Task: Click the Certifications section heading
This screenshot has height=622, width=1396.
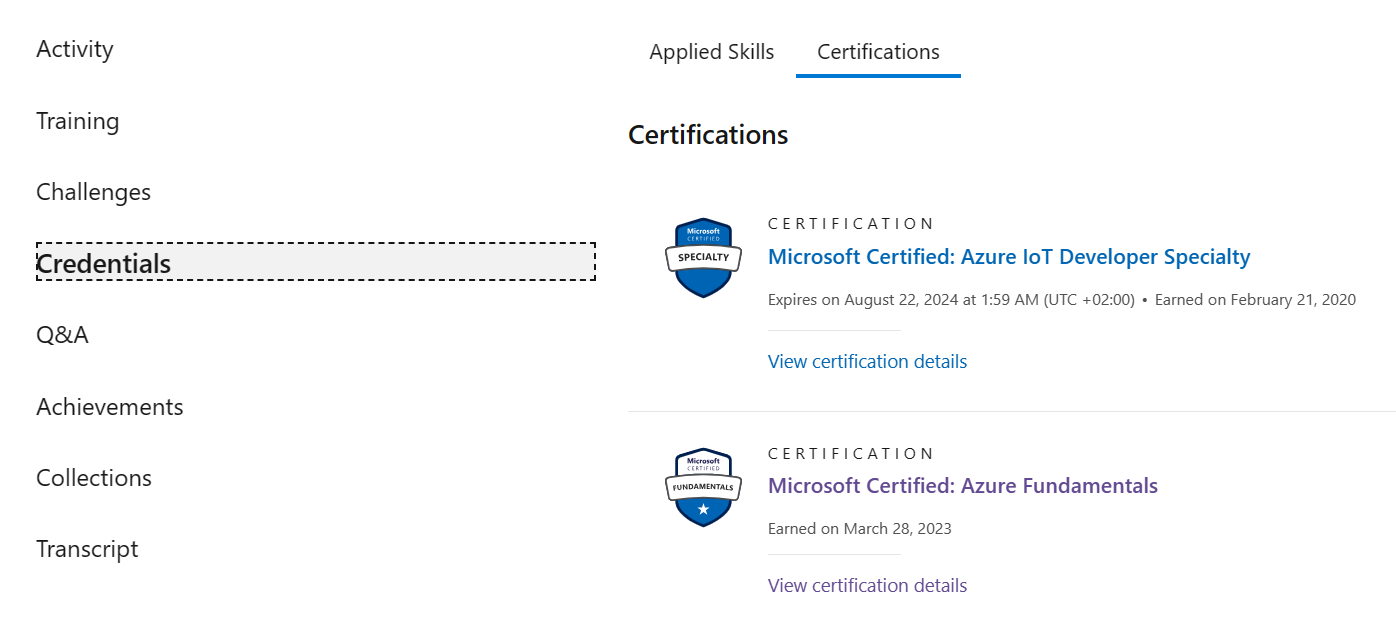Action: point(708,135)
